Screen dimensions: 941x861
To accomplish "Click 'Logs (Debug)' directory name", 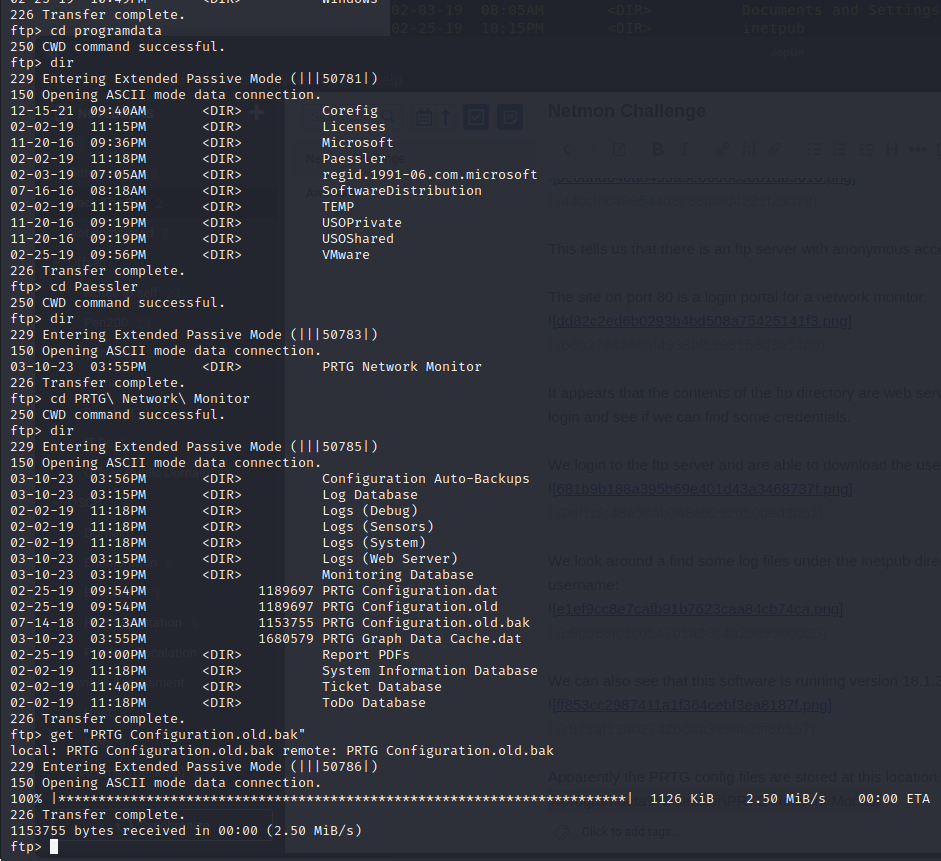I will [370, 511].
